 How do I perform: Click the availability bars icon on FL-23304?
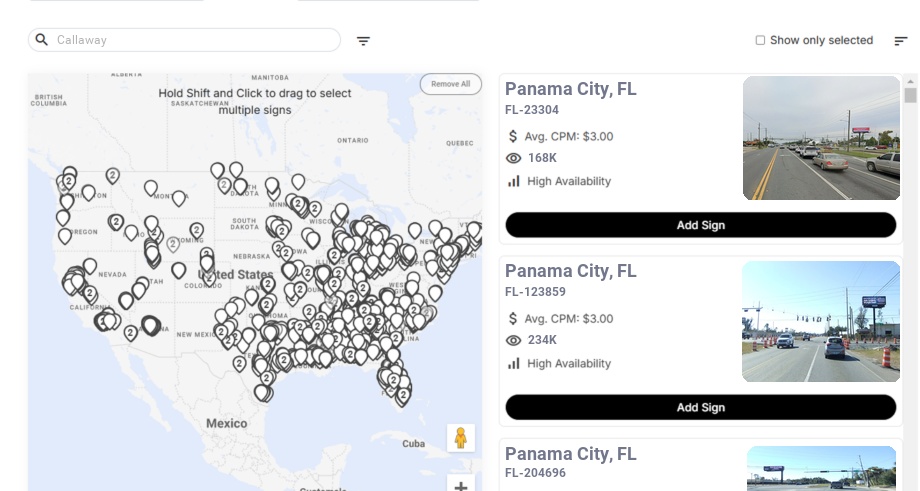tap(514, 181)
